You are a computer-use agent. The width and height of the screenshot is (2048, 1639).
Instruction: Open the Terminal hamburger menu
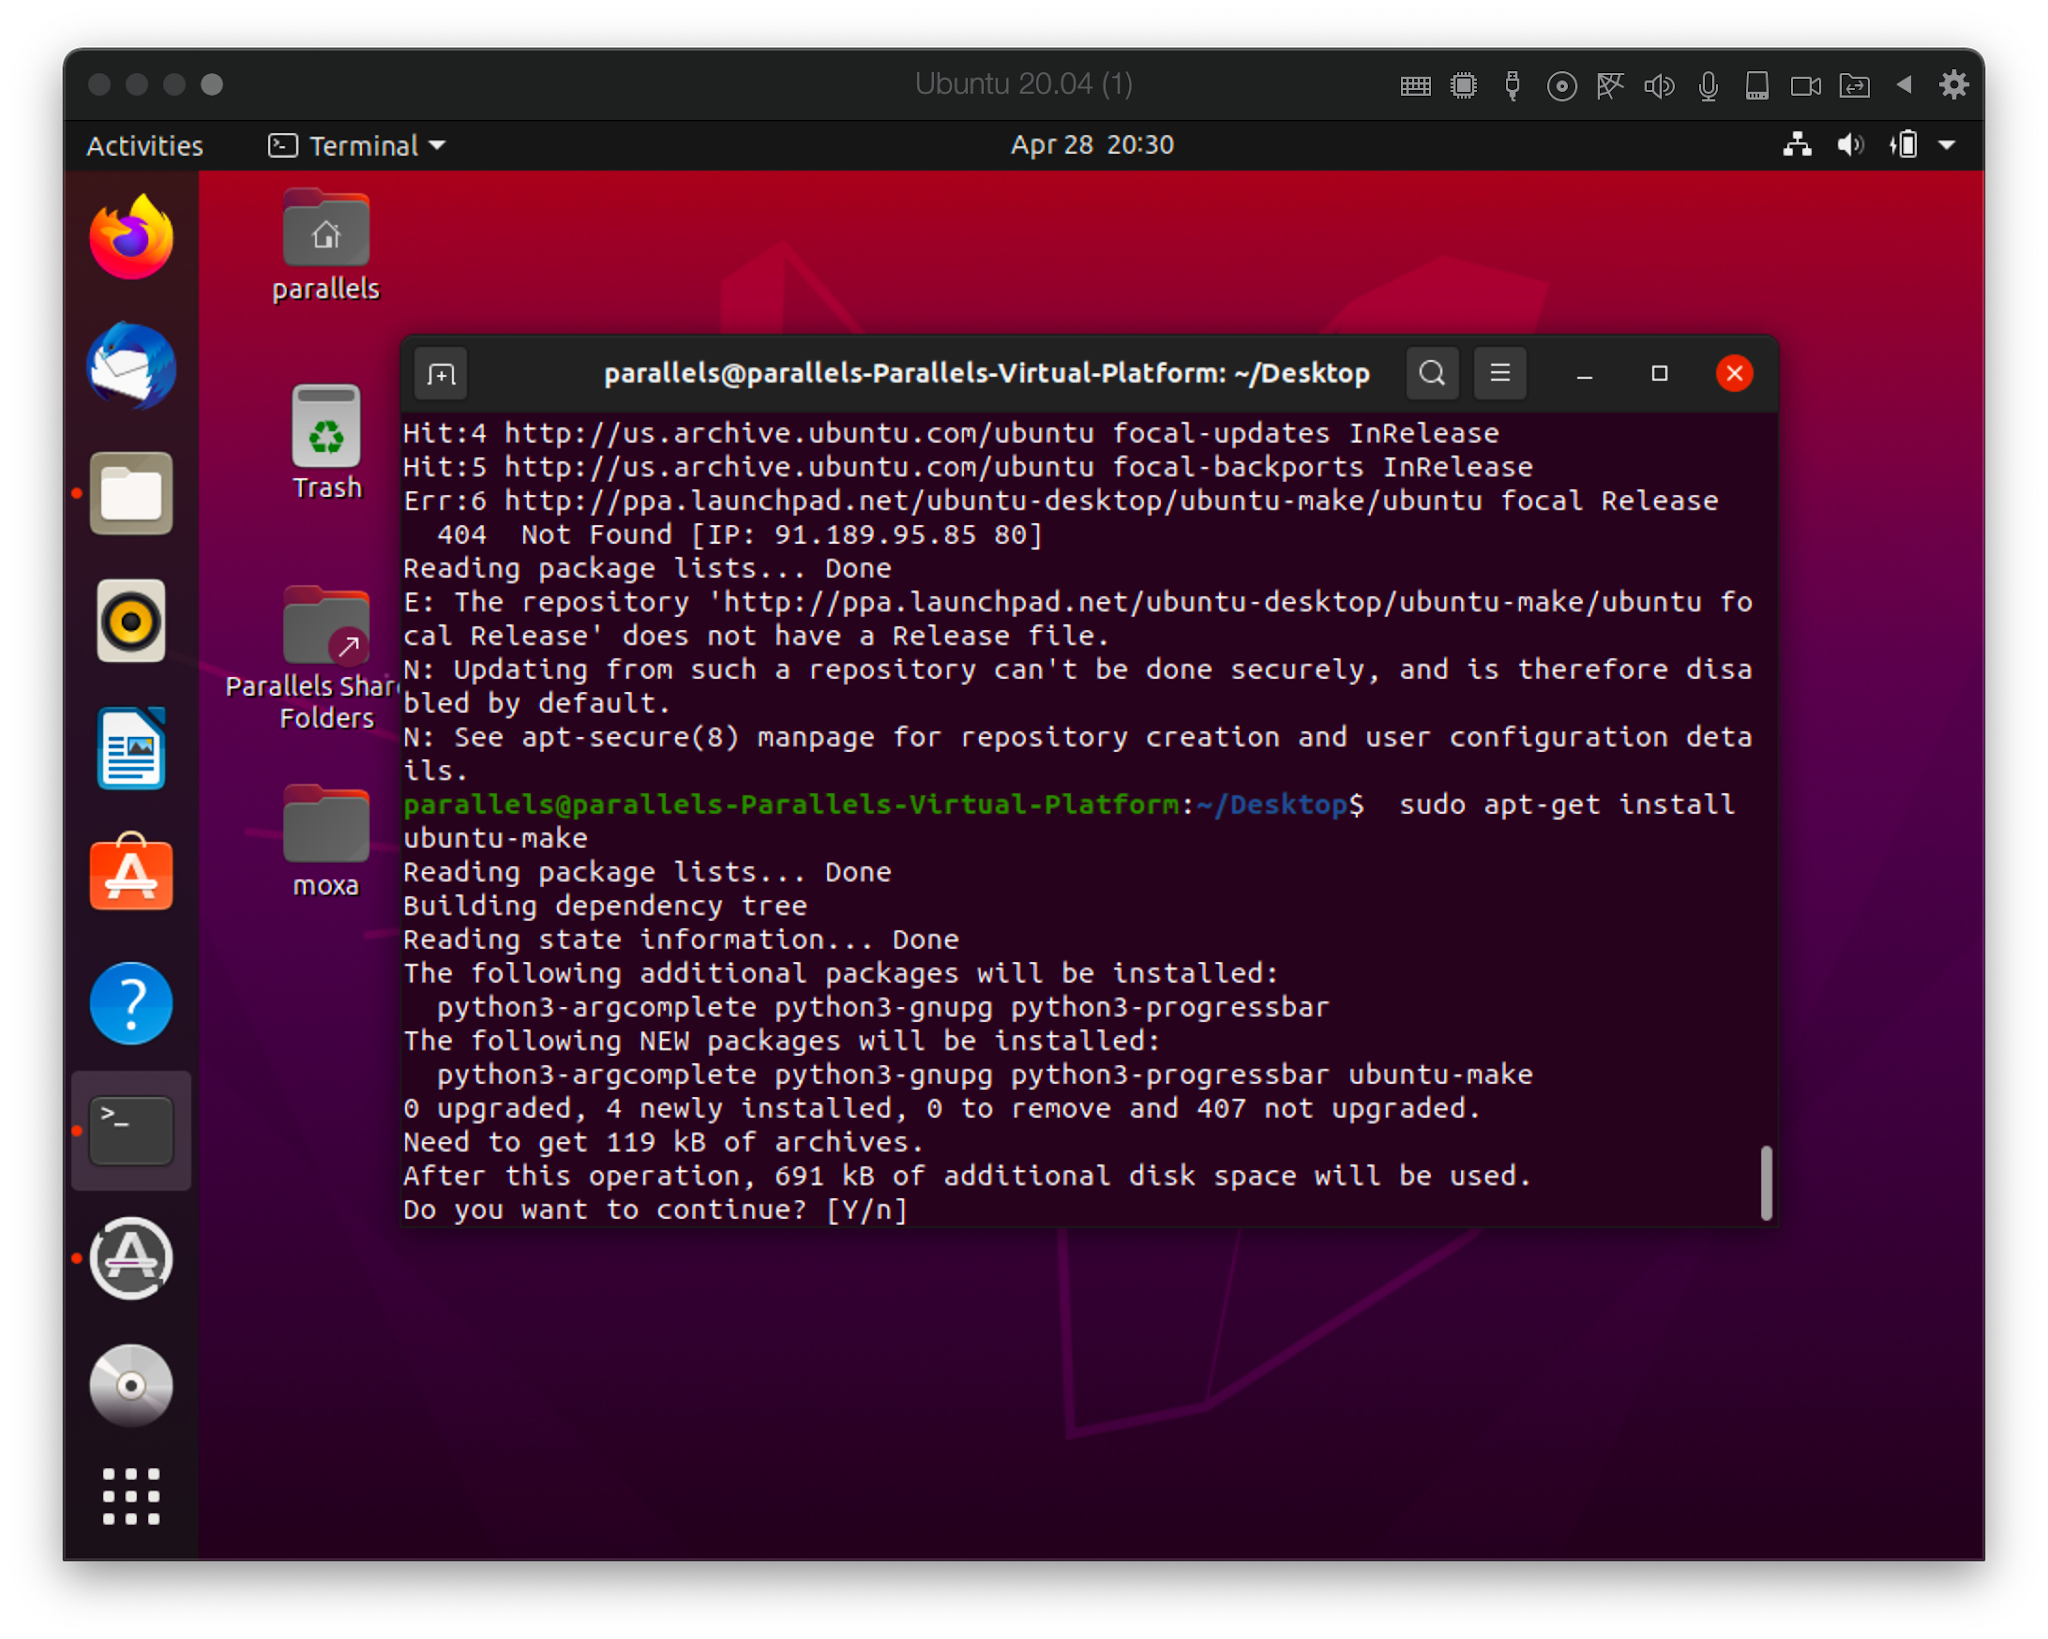[1500, 373]
